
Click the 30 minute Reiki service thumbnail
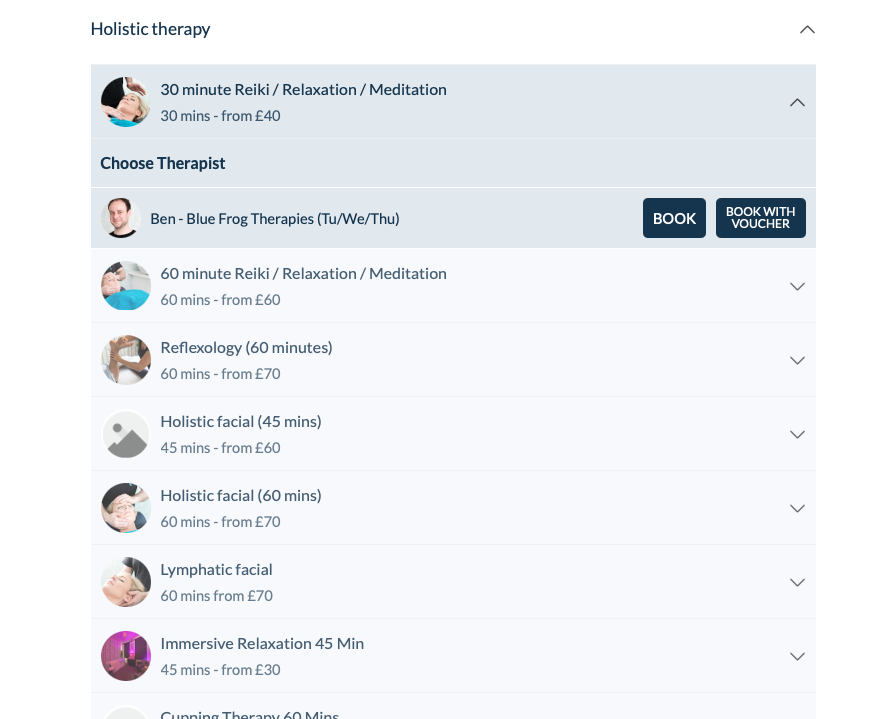[126, 102]
